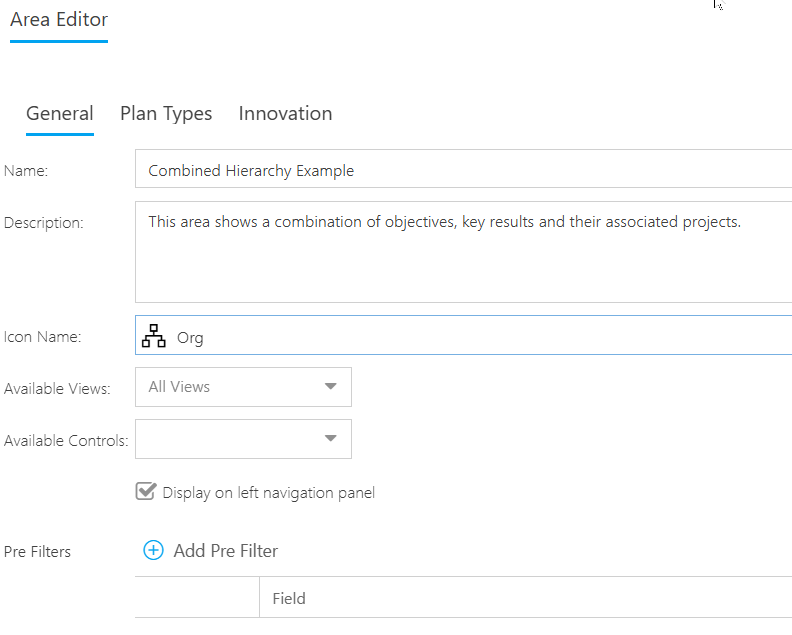Click the Org hierarchy icon
This screenshot has width=792, height=635.
[154, 336]
